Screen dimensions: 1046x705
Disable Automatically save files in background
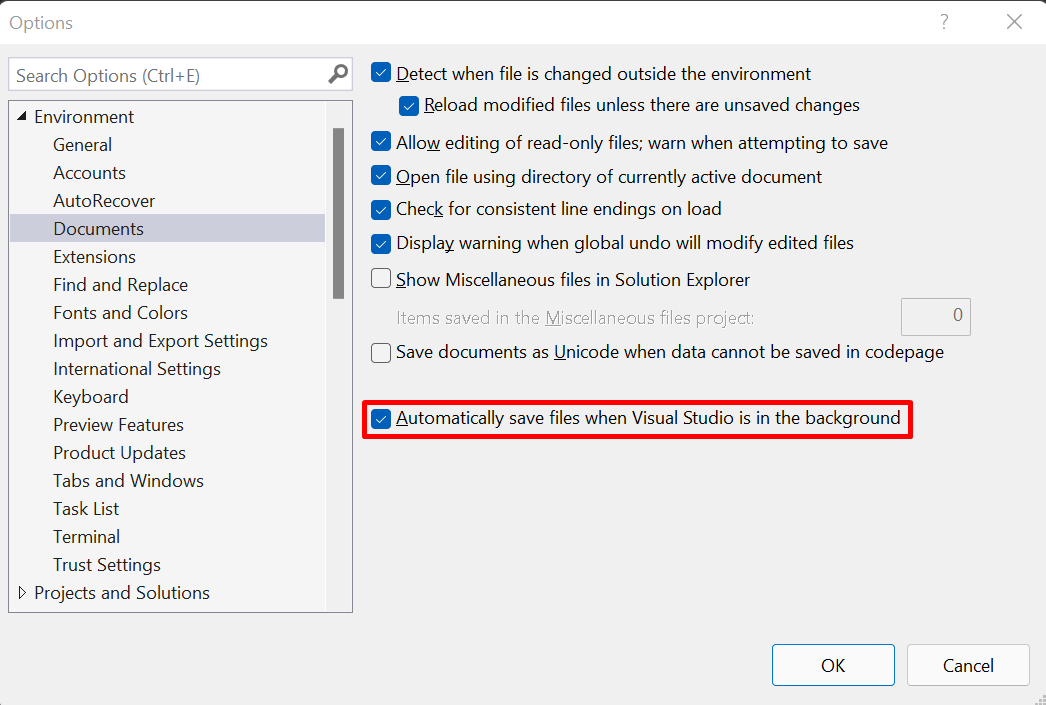[x=381, y=418]
